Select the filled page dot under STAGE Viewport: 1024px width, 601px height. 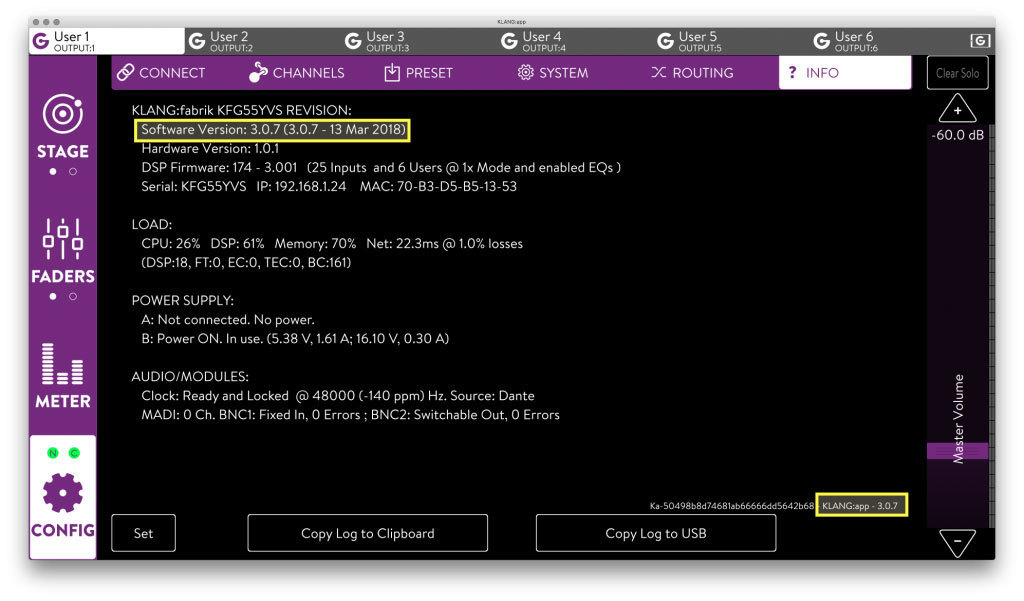(x=53, y=172)
